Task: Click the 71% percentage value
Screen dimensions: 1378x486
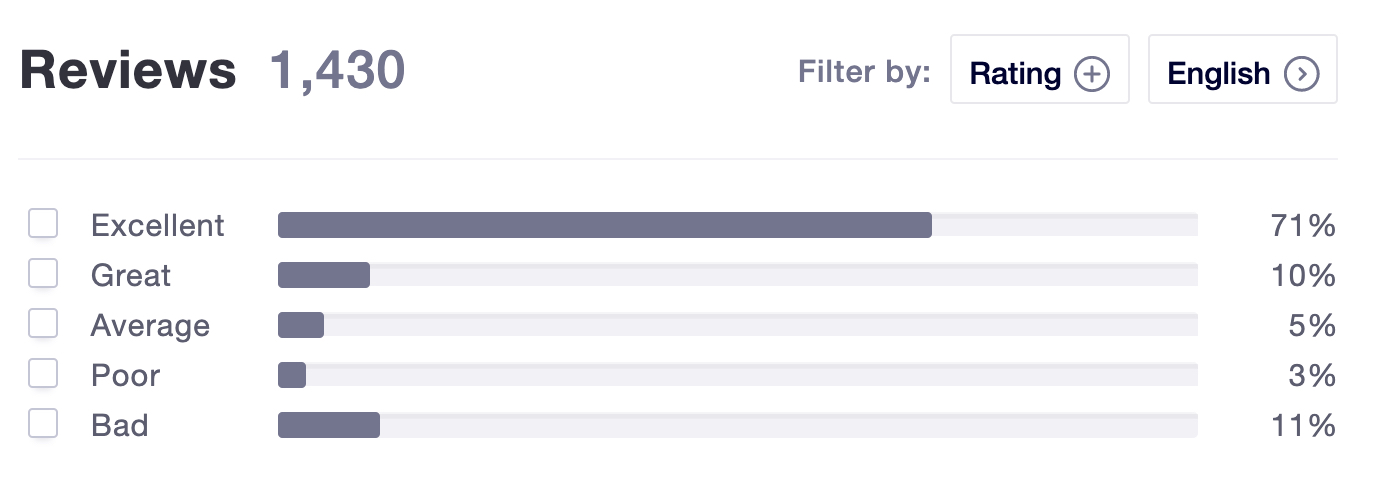Action: (1304, 226)
